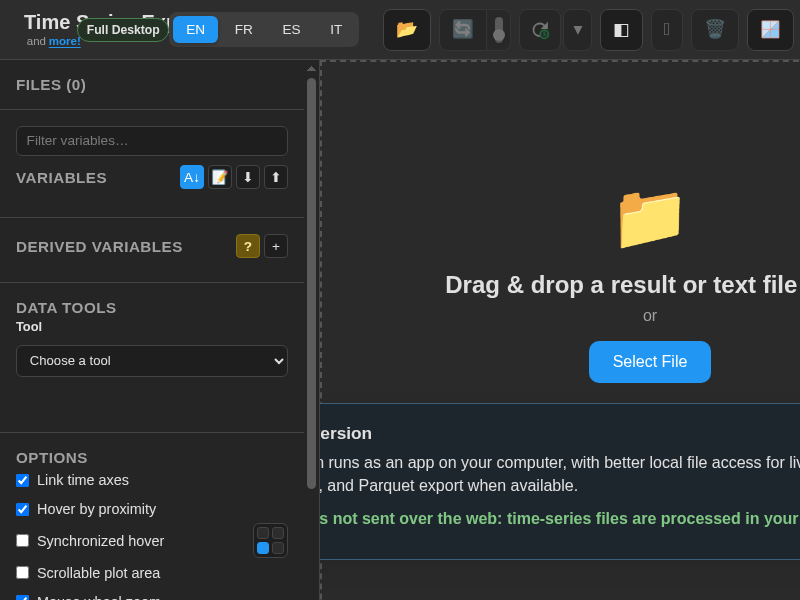Click the FILES (0) section header
The width and height of the screenshot is (800, 600).
pyautogui.click(x=51, y=85)
